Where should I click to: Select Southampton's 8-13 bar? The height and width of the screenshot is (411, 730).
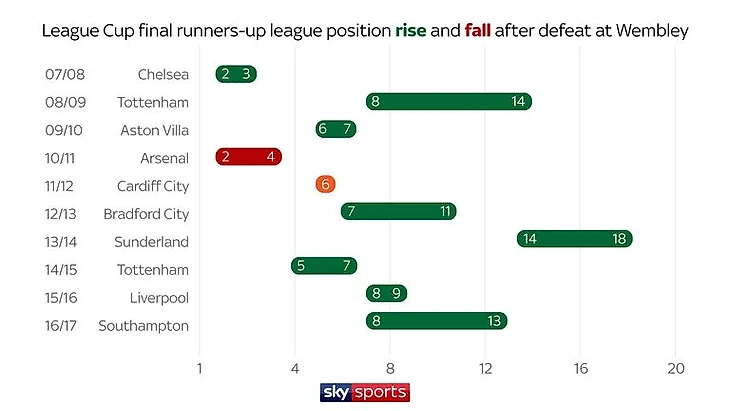[x=436, y=321]
